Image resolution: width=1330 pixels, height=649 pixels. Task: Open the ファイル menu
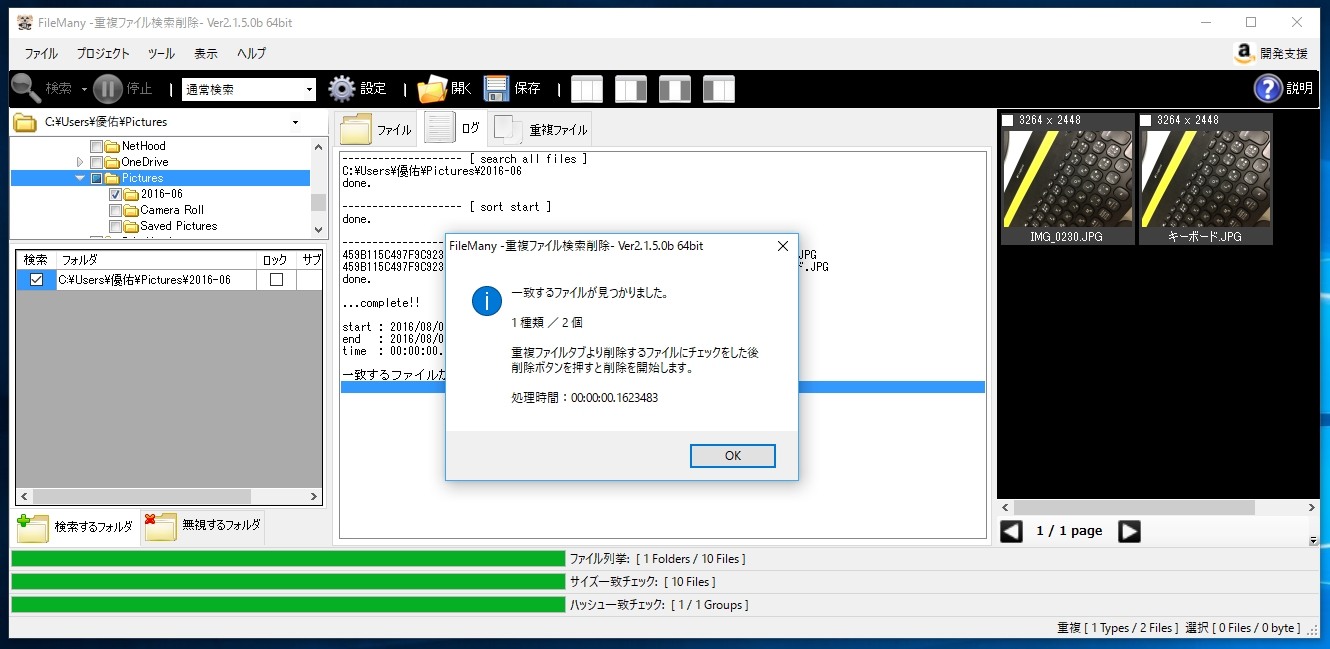pos(41,54)
